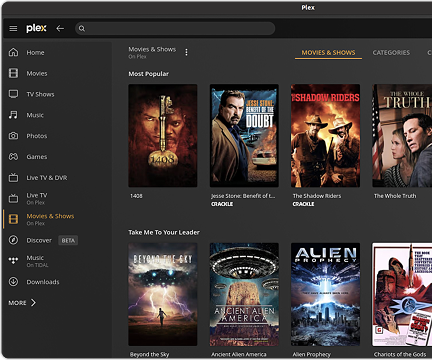Click the Music note icon
The width and height of the screenshot is (432, 360).
(x=13, y=115)
